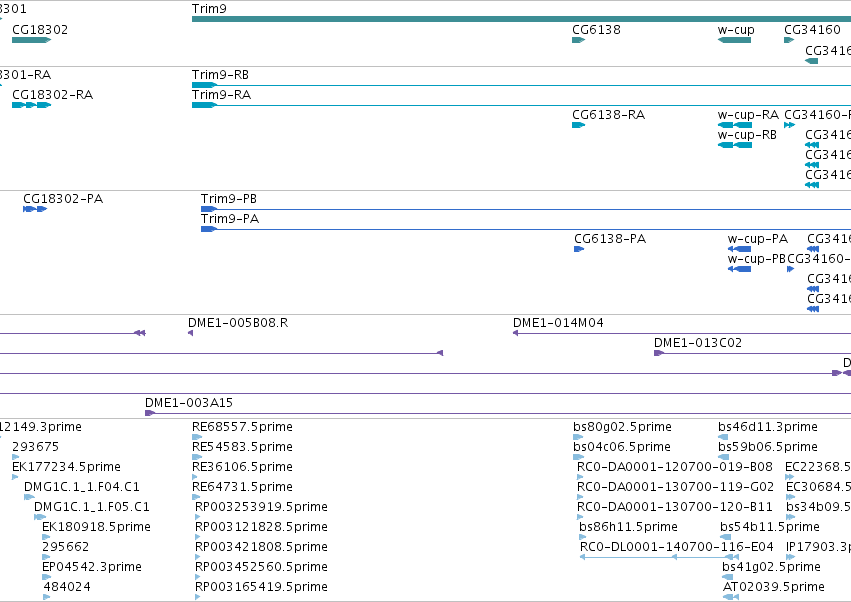Select the w-cup-PA protein glyph
This screenshot has width=851, height=602.
tap(739, 249)
